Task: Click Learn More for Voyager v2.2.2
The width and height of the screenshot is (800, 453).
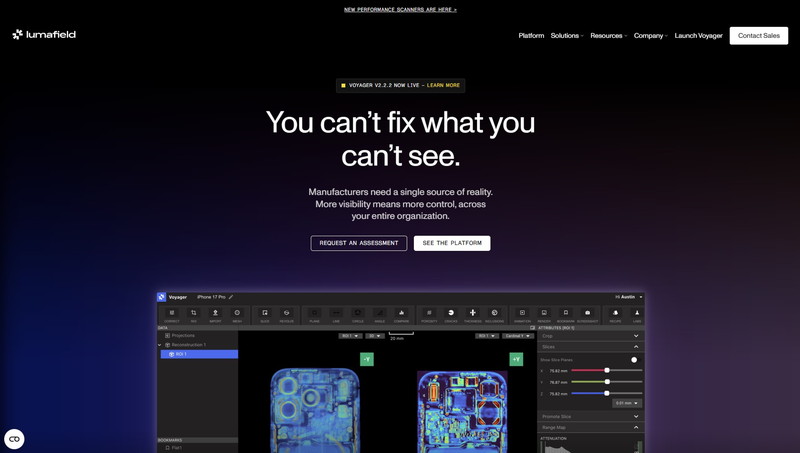Action: pos(443,85)
